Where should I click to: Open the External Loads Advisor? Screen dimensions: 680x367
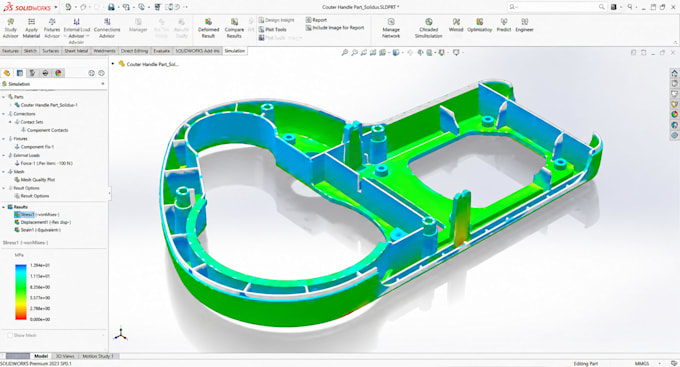(76, 30)
